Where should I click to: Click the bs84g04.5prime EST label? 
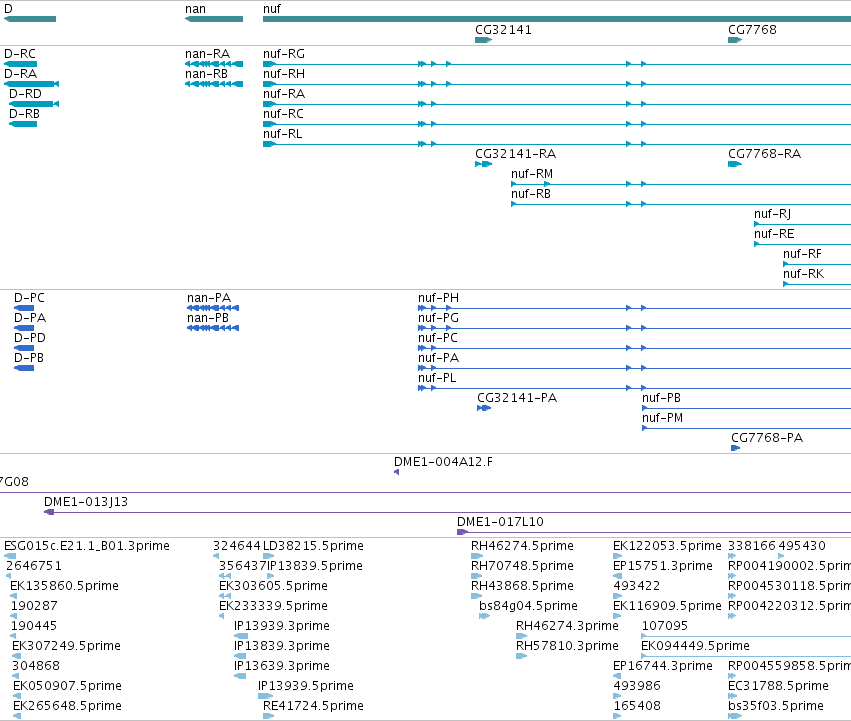(528, 606)
